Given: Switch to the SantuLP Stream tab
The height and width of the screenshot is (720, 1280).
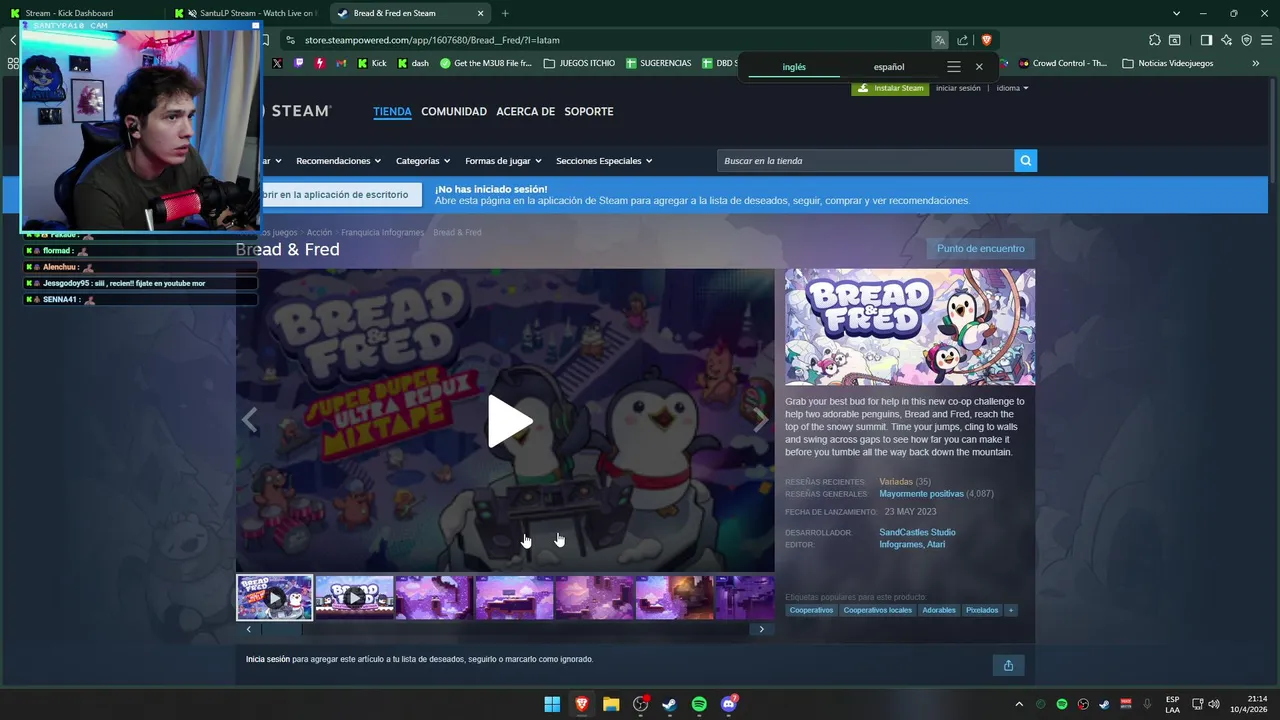Looking at the screenshot, I should click(246, 13).
